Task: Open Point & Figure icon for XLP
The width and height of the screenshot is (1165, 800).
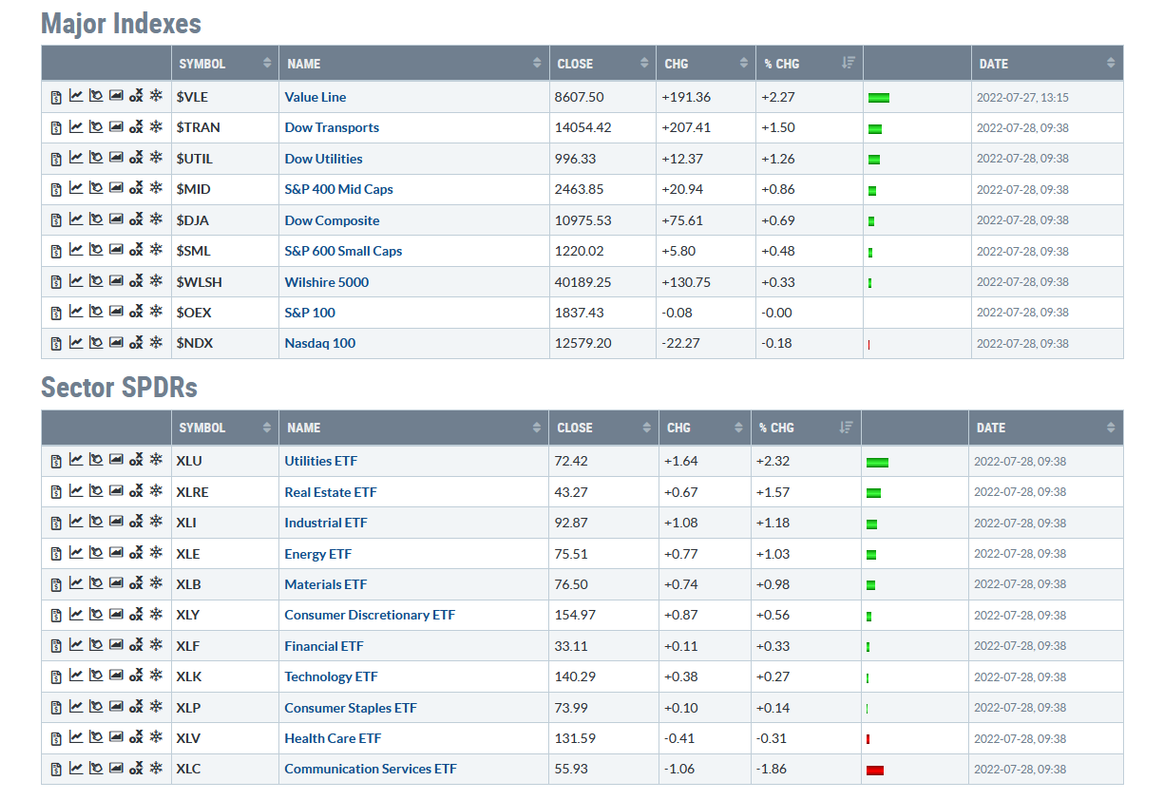Action: coord(136,706)
